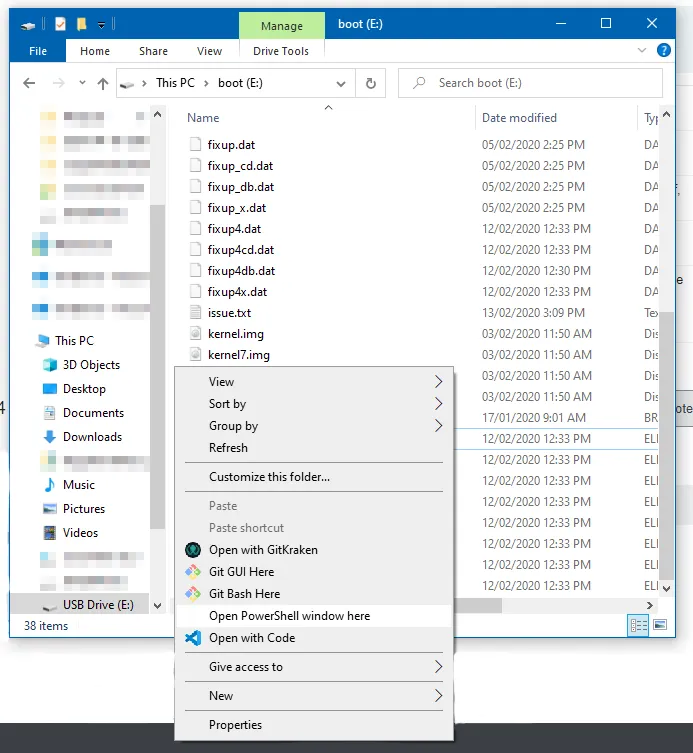
Task: Open the Sort by submenu
Action: pos(314,404)
